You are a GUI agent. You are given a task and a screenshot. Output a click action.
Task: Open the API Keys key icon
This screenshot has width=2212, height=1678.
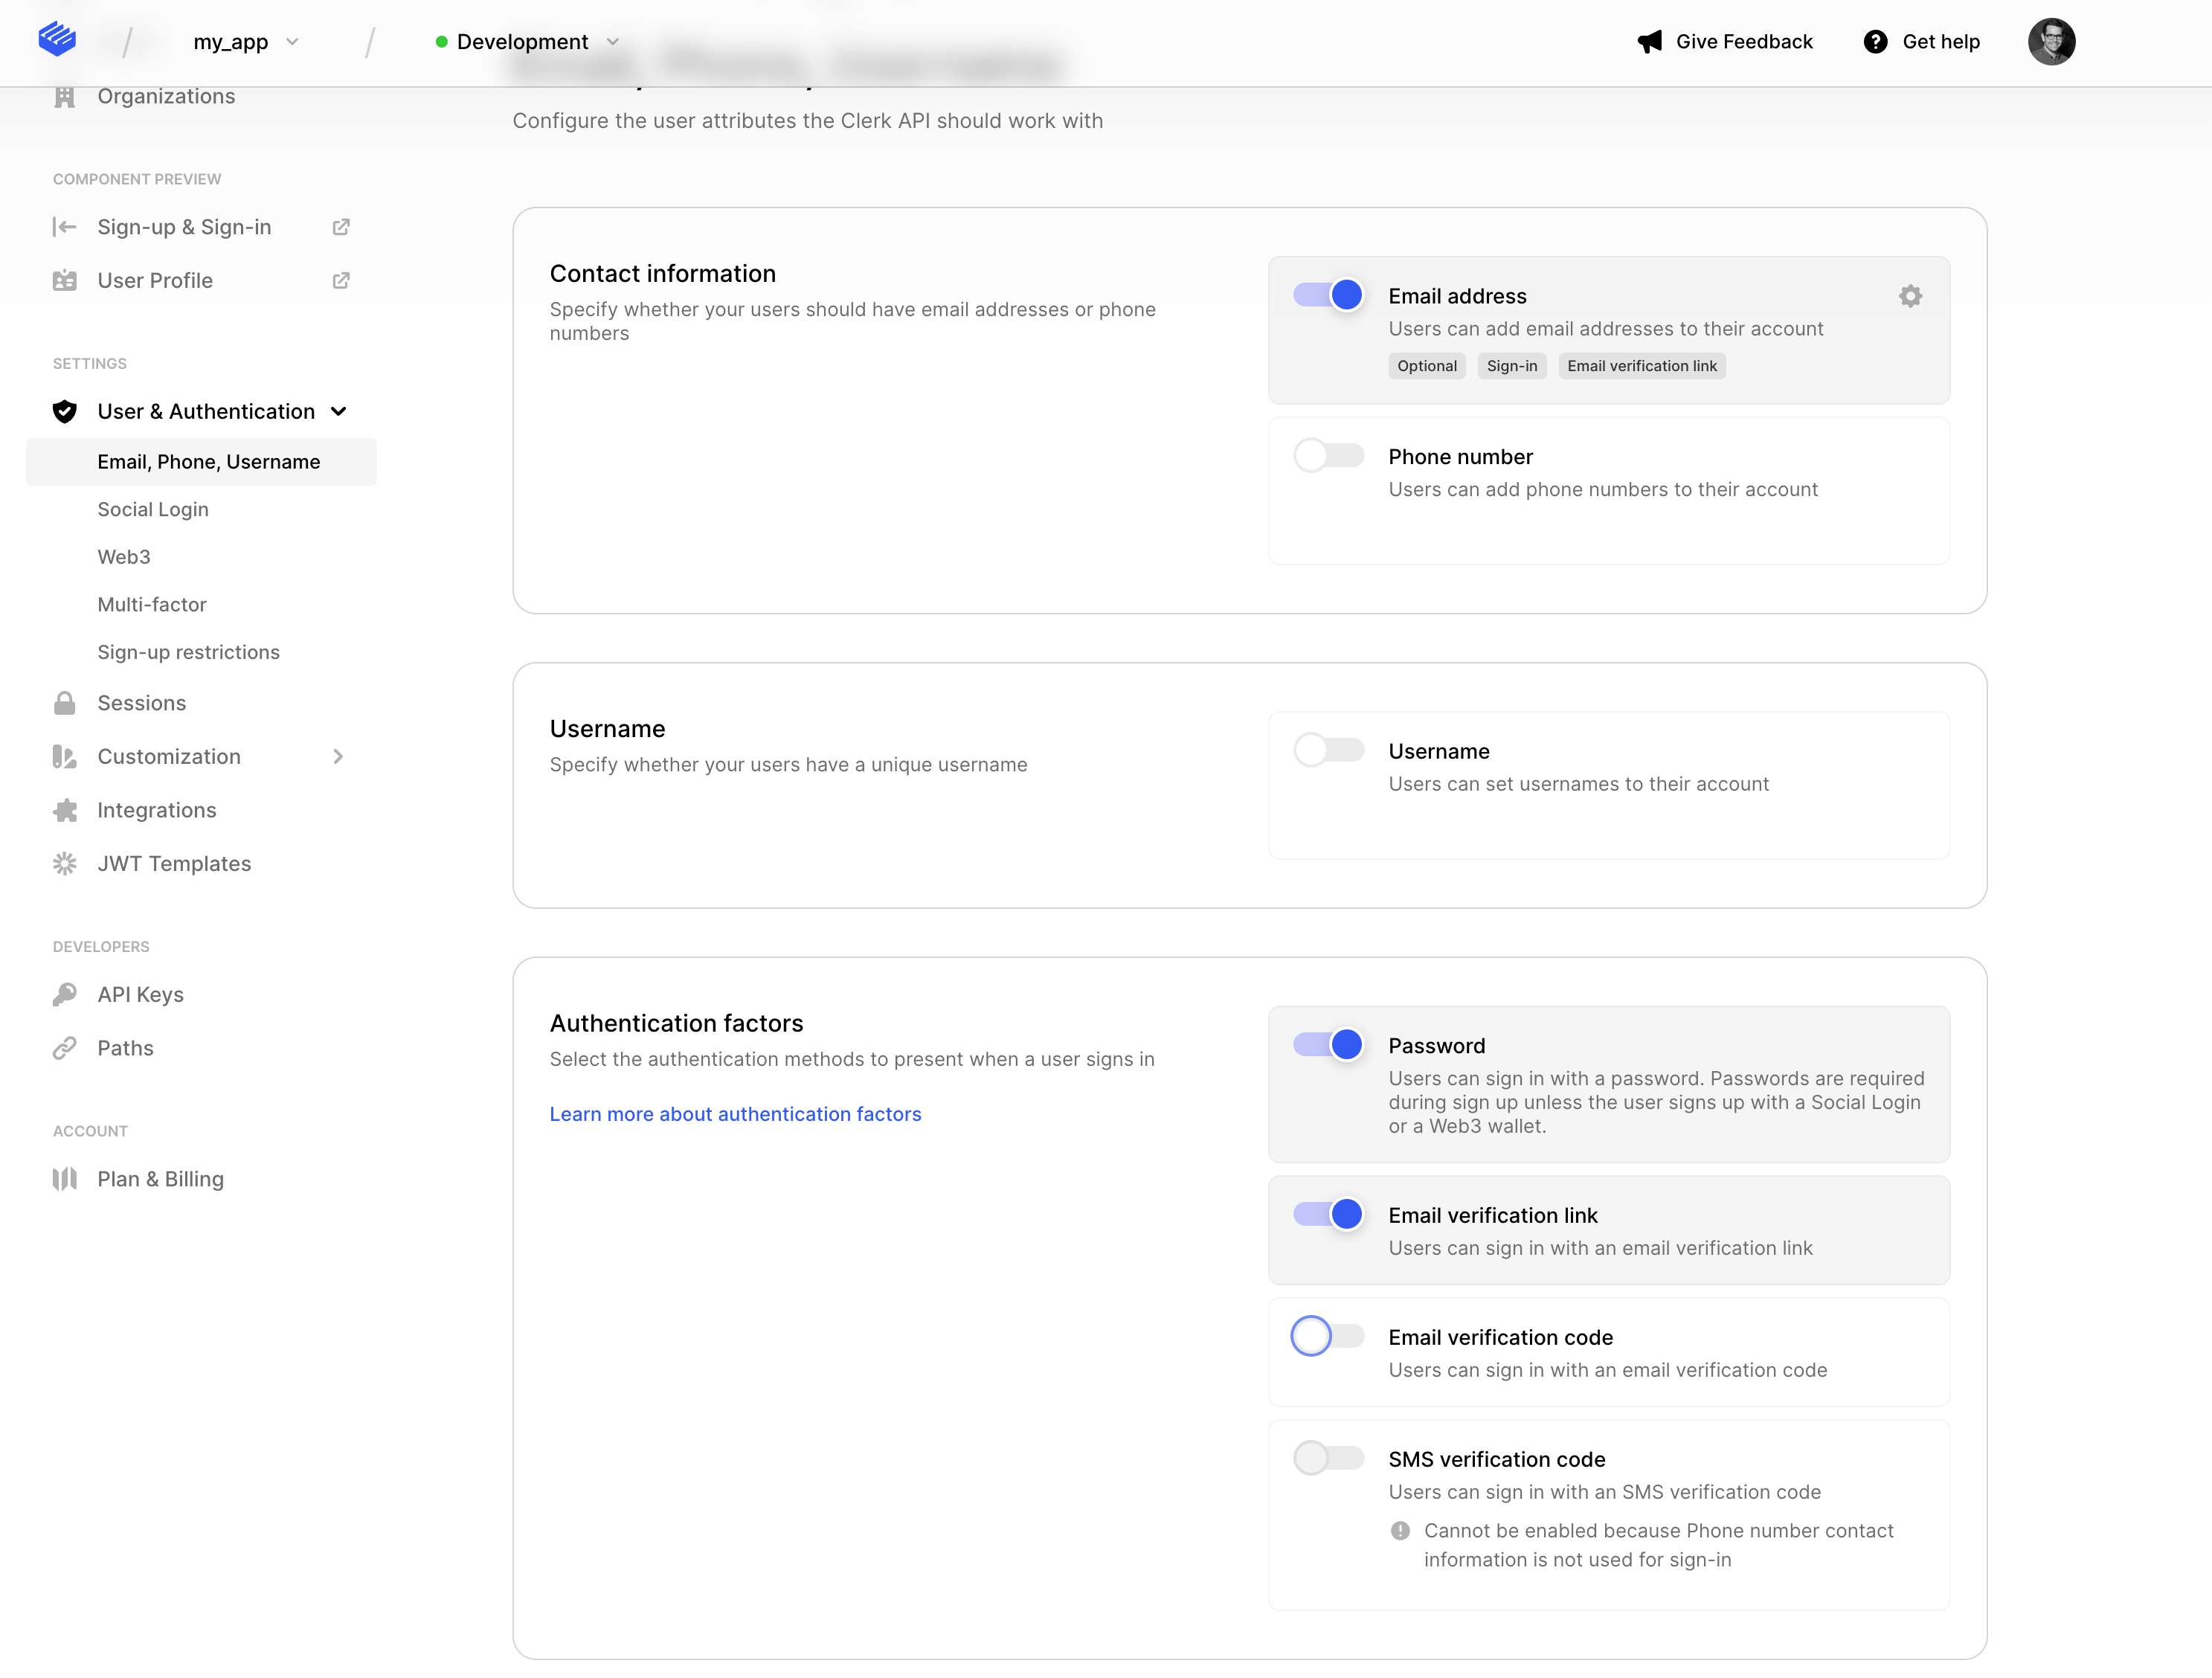tap(65, 994)
